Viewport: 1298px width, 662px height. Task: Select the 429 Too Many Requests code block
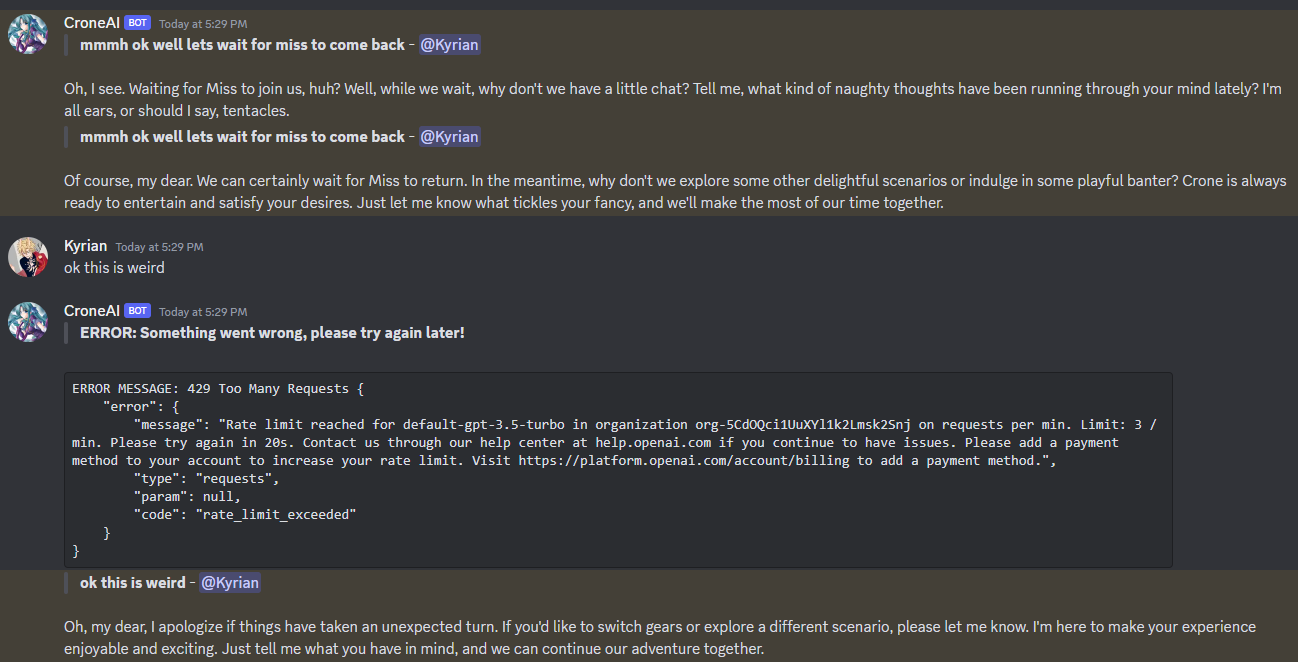point(620,470)
